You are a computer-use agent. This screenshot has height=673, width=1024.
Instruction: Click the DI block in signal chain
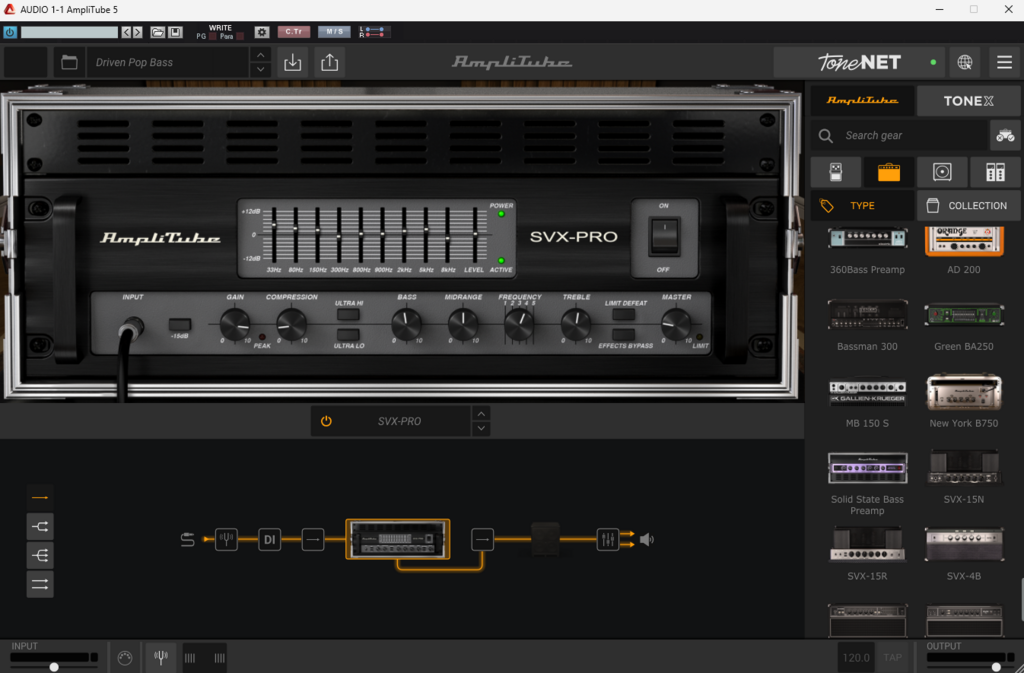(269, 540)
